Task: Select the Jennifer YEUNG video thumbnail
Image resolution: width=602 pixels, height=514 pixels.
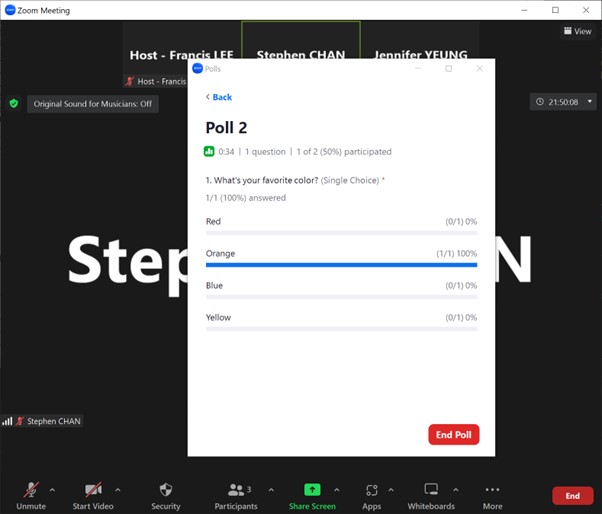Action: tap(421, 40)
